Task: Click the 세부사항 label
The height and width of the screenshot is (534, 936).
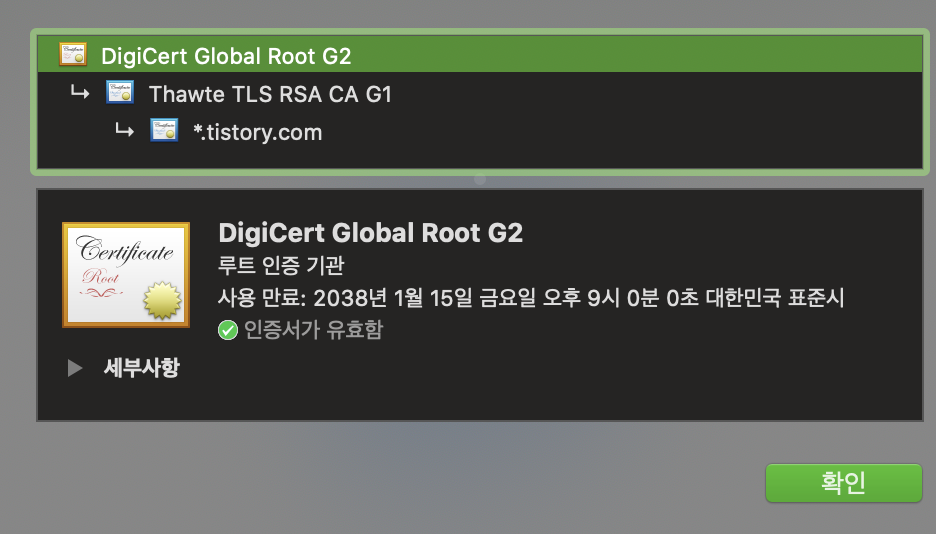Action: click(x=141, y=368)
